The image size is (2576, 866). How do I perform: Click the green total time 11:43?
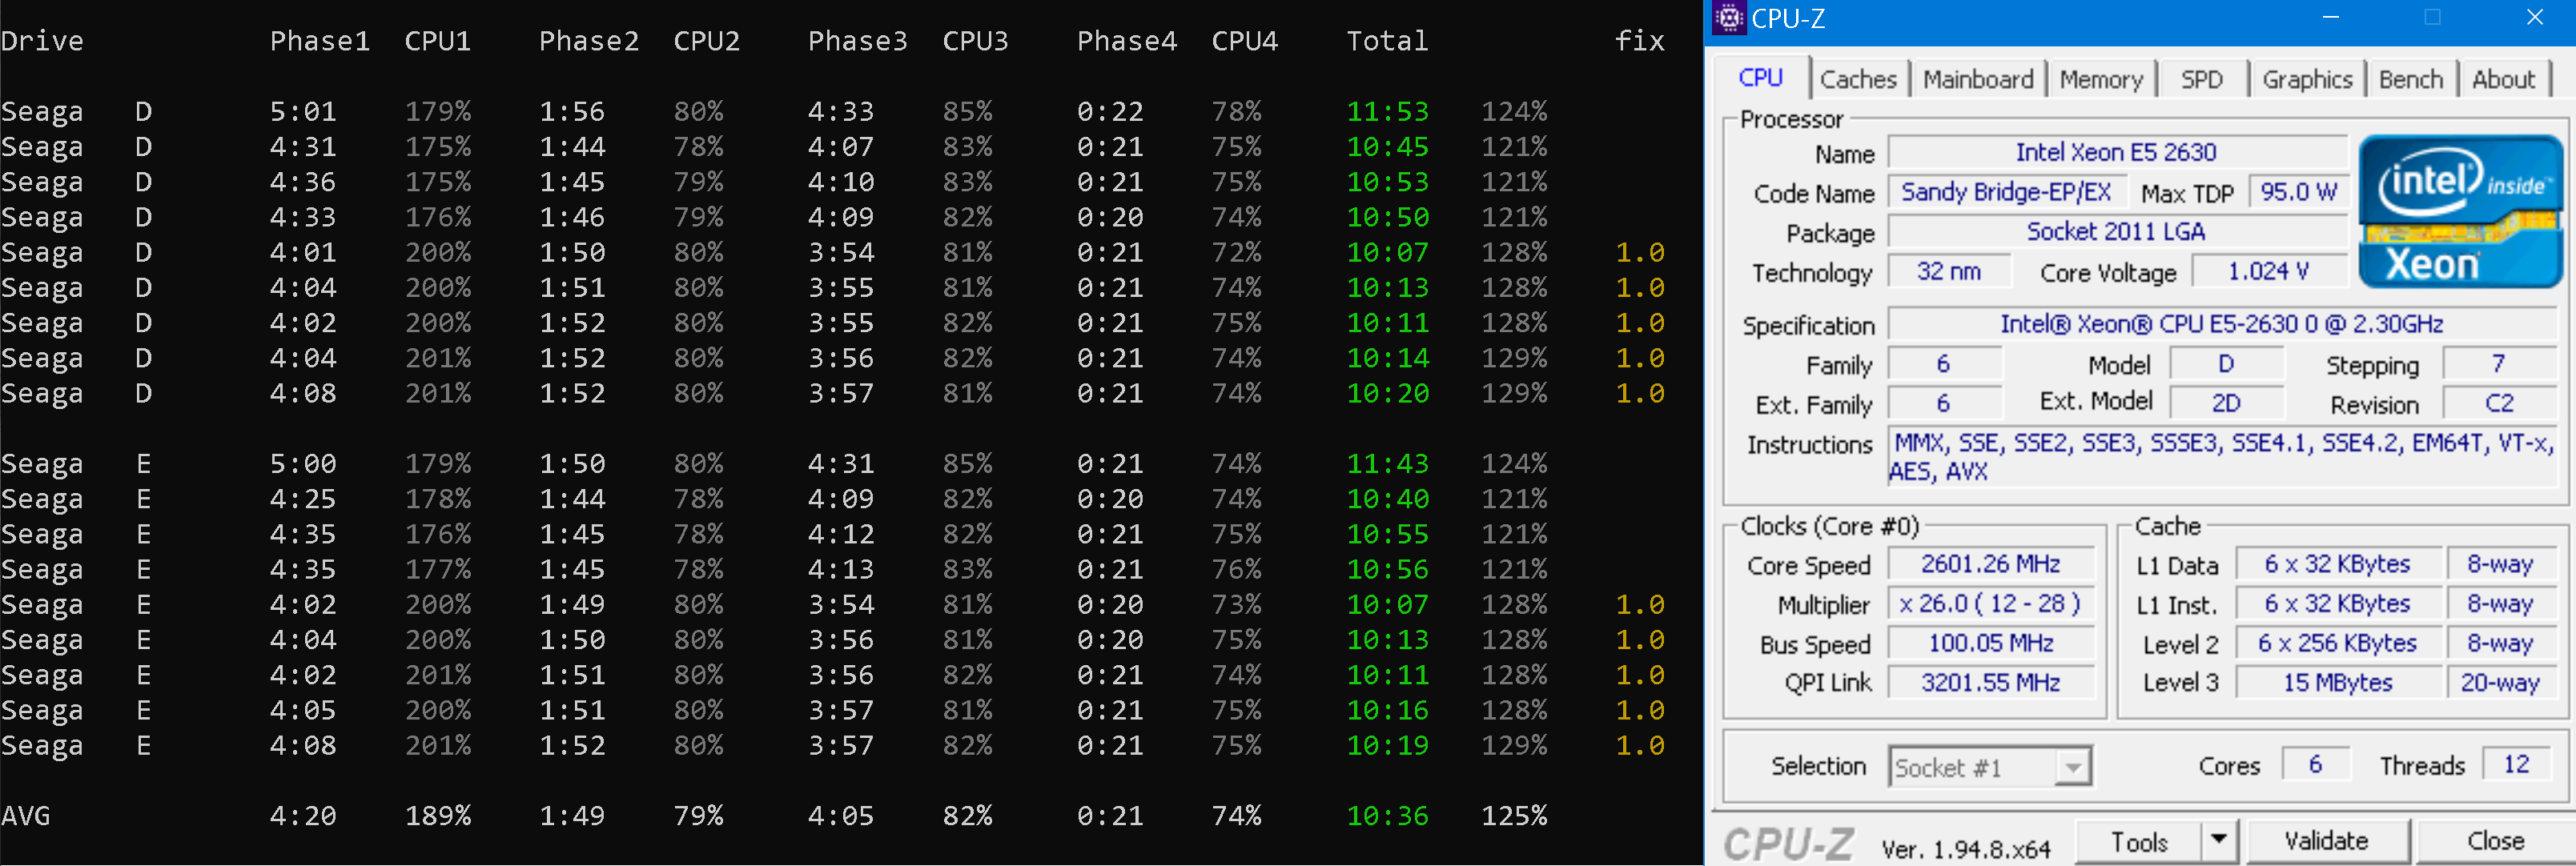tap(1387, 464)
